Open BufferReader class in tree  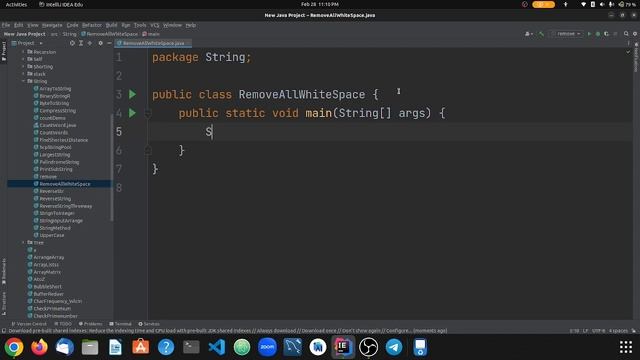(46, 294)
